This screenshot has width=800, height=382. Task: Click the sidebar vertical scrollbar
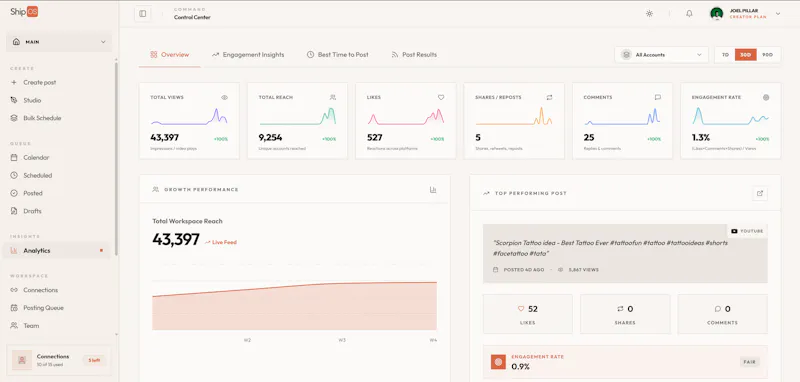pos(116,158)
